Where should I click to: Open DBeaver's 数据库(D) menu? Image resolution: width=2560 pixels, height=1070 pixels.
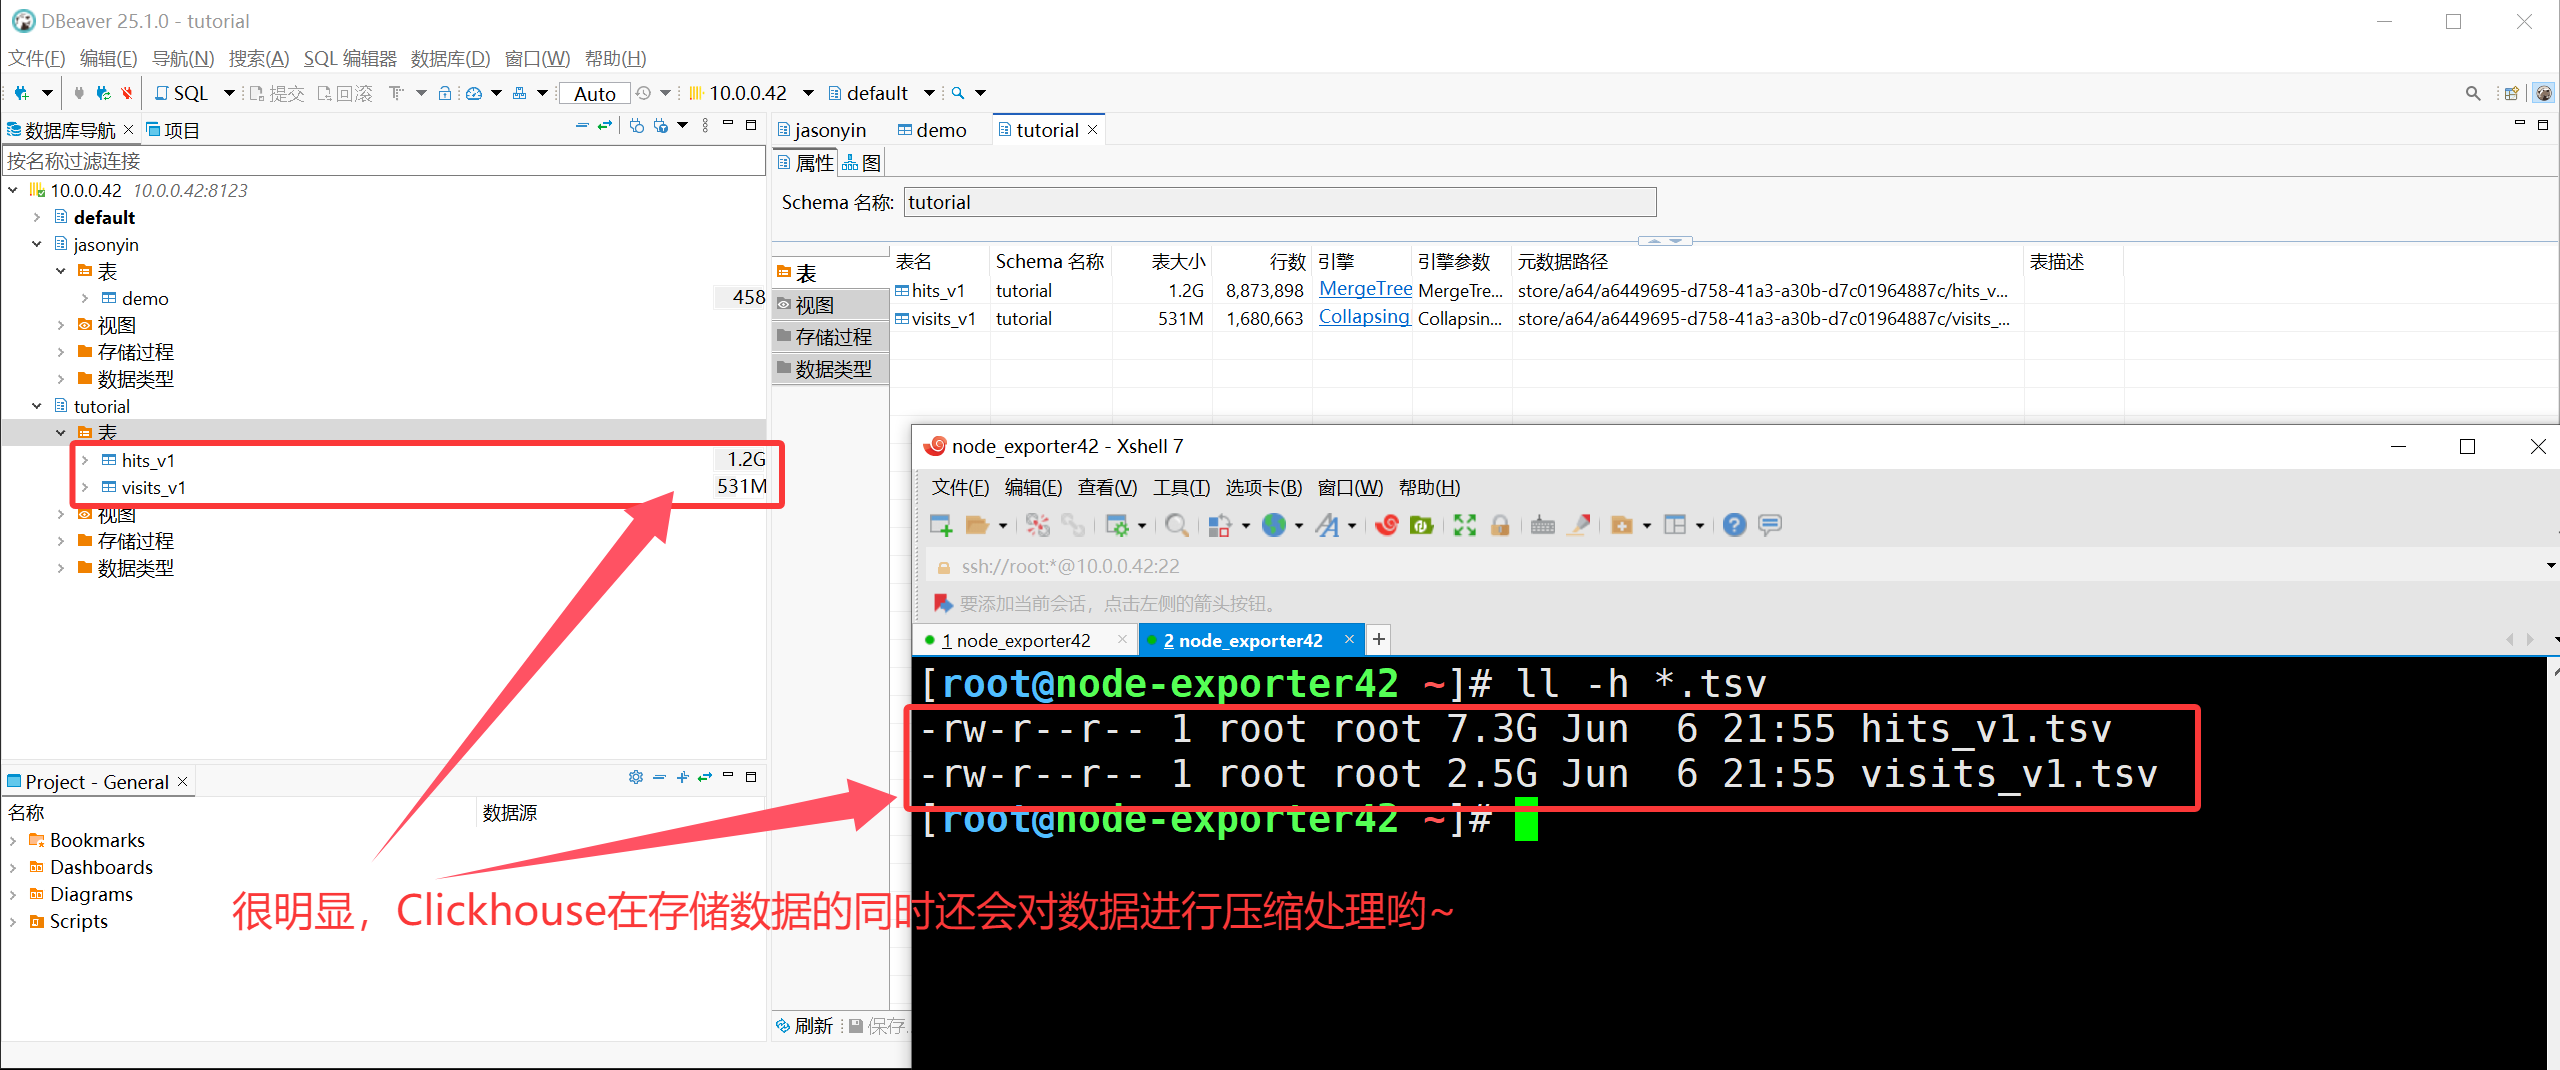click(450, 58)
